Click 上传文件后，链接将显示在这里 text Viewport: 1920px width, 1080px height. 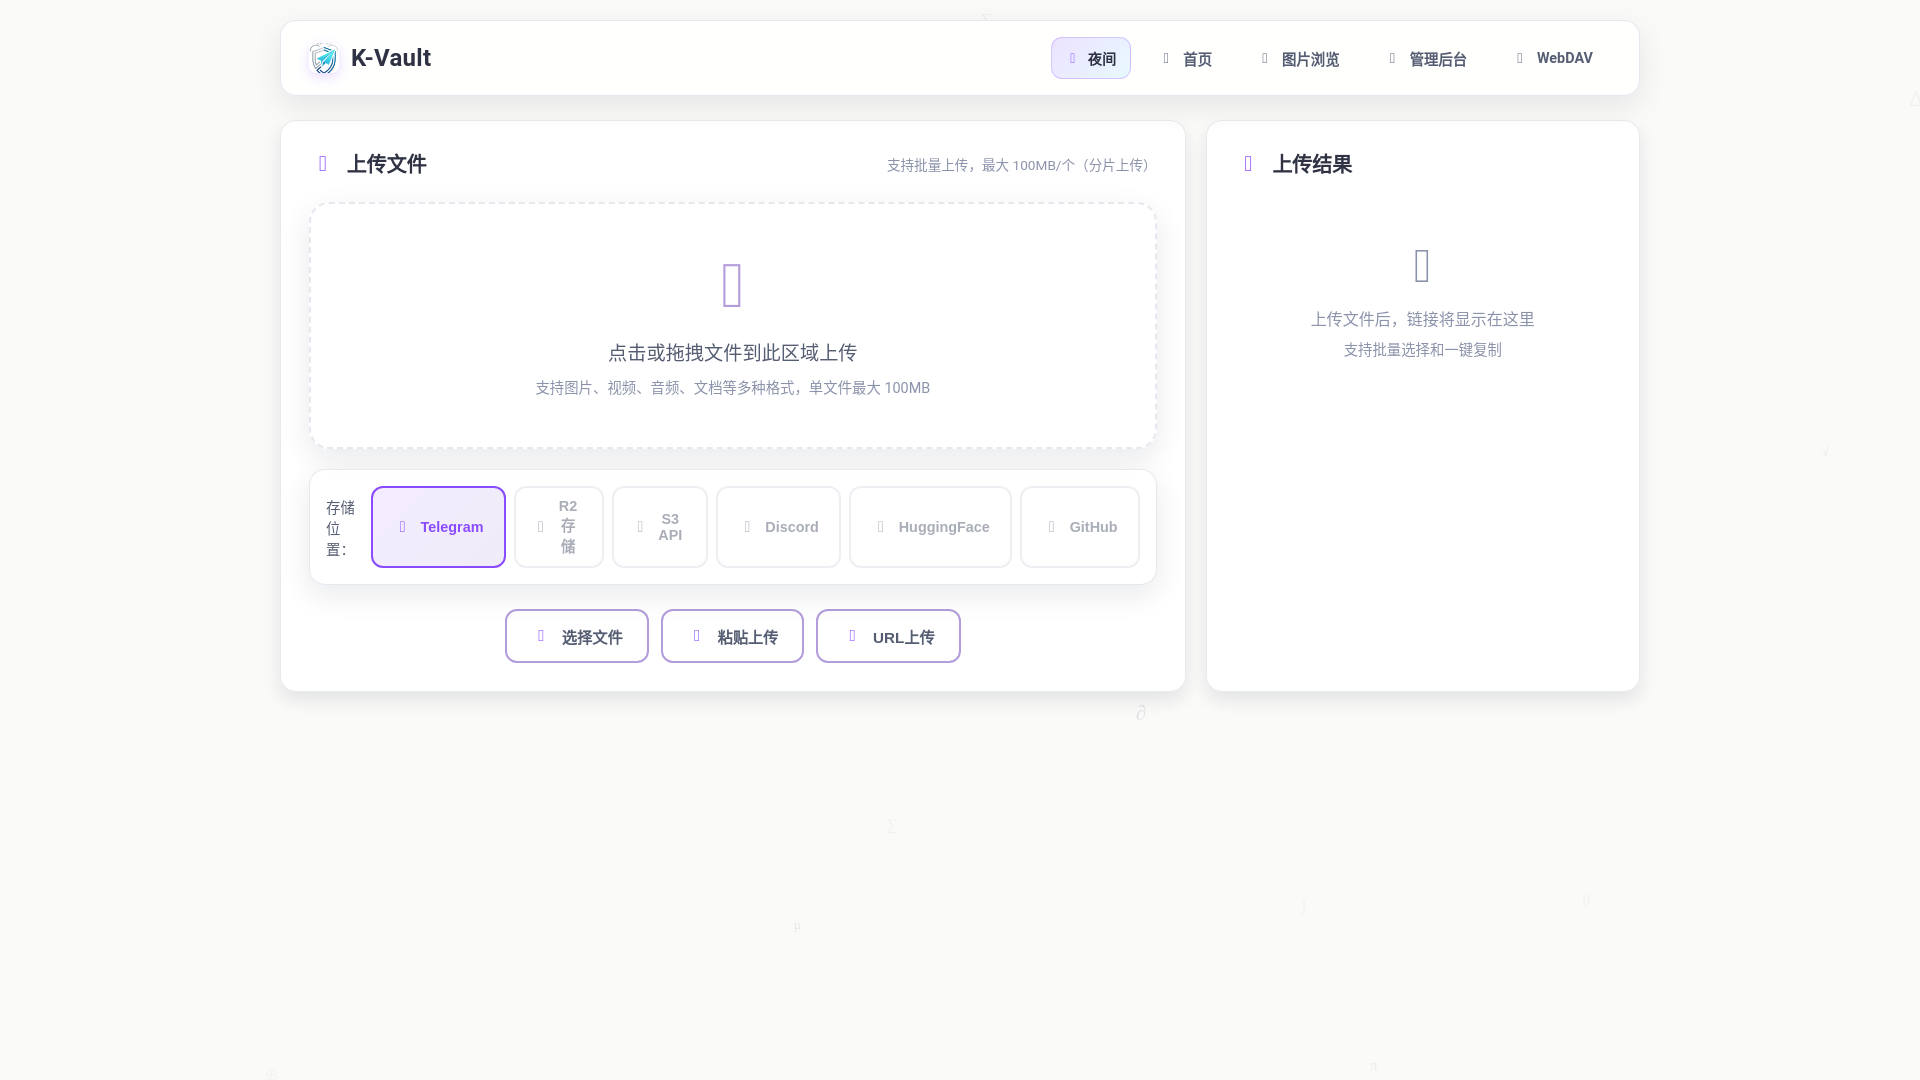click(x=1422, y=319)
